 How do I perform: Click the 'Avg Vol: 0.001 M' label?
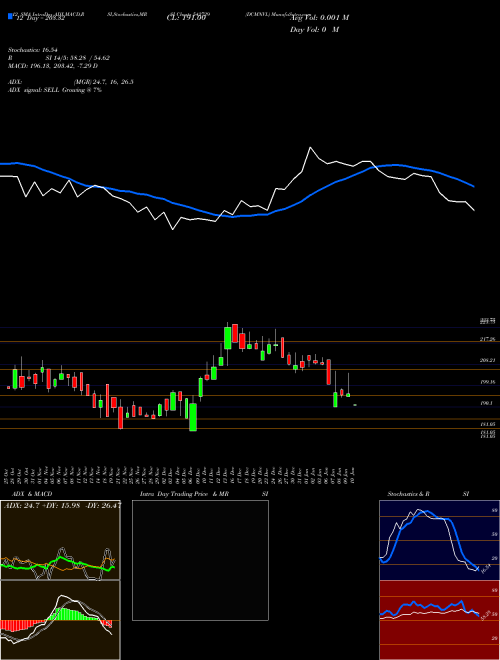coord(319,18)
